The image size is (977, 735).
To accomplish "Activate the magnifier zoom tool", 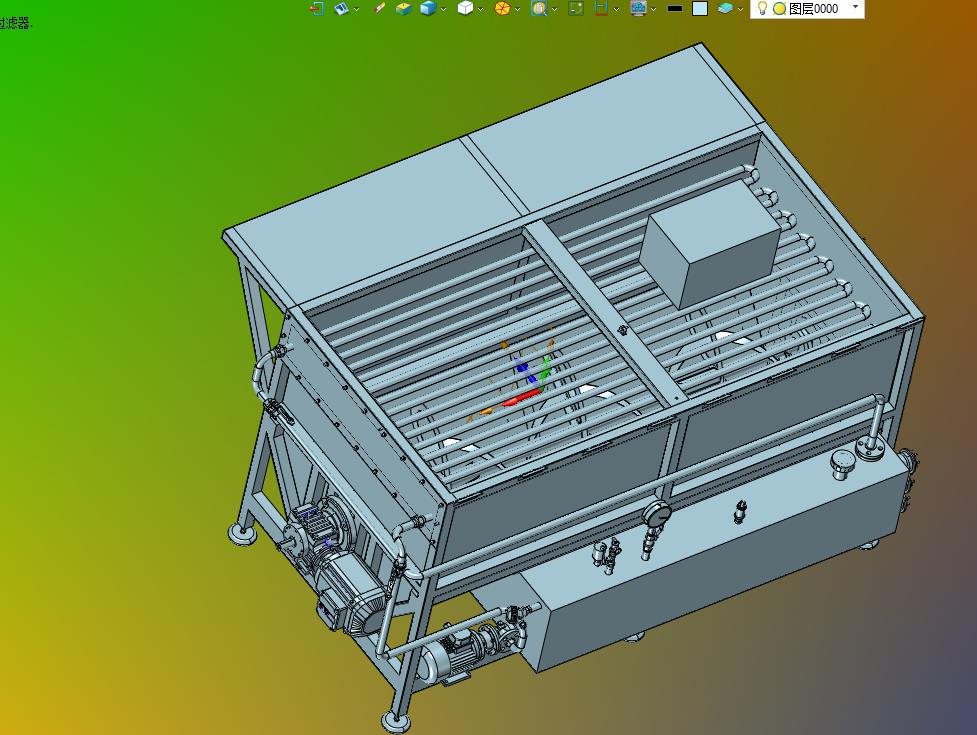I will [539, 8].
